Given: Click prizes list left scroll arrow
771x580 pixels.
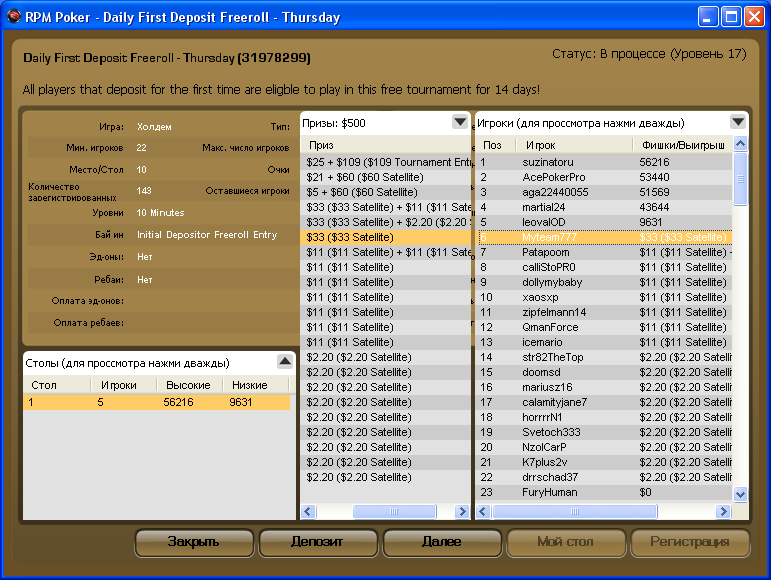Looking at the screenshot, I should [308, 511].
